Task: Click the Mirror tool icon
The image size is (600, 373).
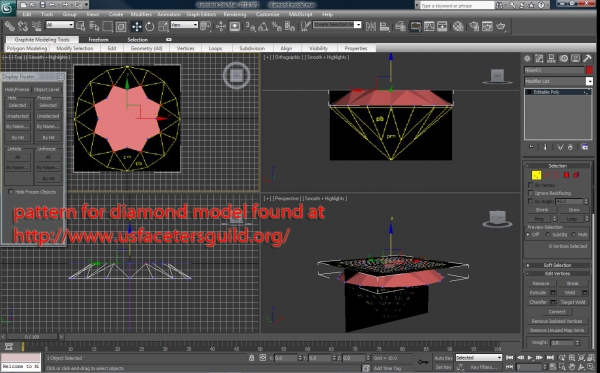Action: coord(371,26)
